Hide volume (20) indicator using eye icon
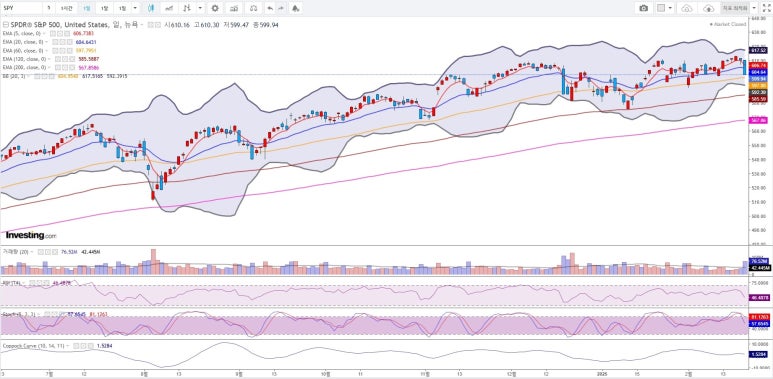Image resolution: width=773 pixels, height=379 pixels. tap(40, 252)
